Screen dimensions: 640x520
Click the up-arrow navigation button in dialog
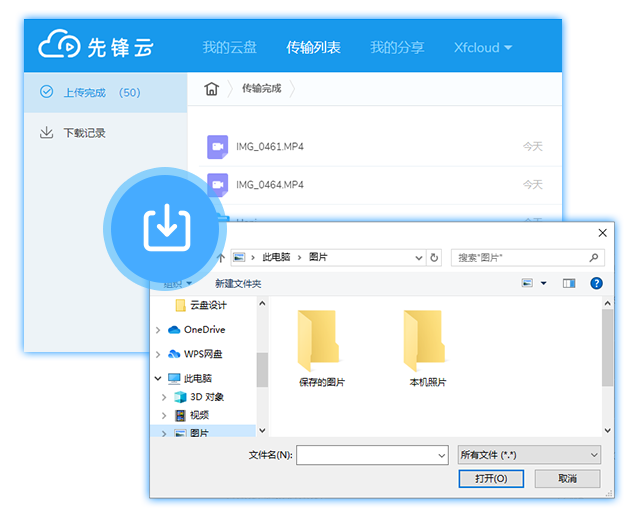tap(221, 258)
